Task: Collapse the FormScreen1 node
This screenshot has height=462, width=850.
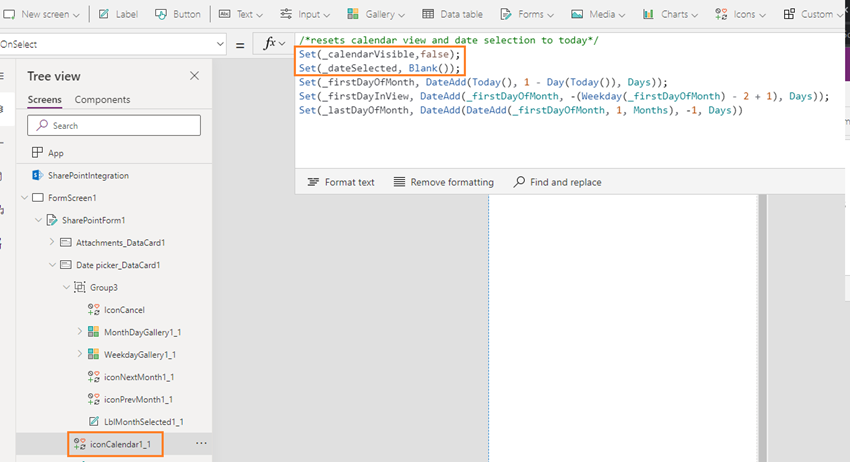Action: click(x=24, y=198)
